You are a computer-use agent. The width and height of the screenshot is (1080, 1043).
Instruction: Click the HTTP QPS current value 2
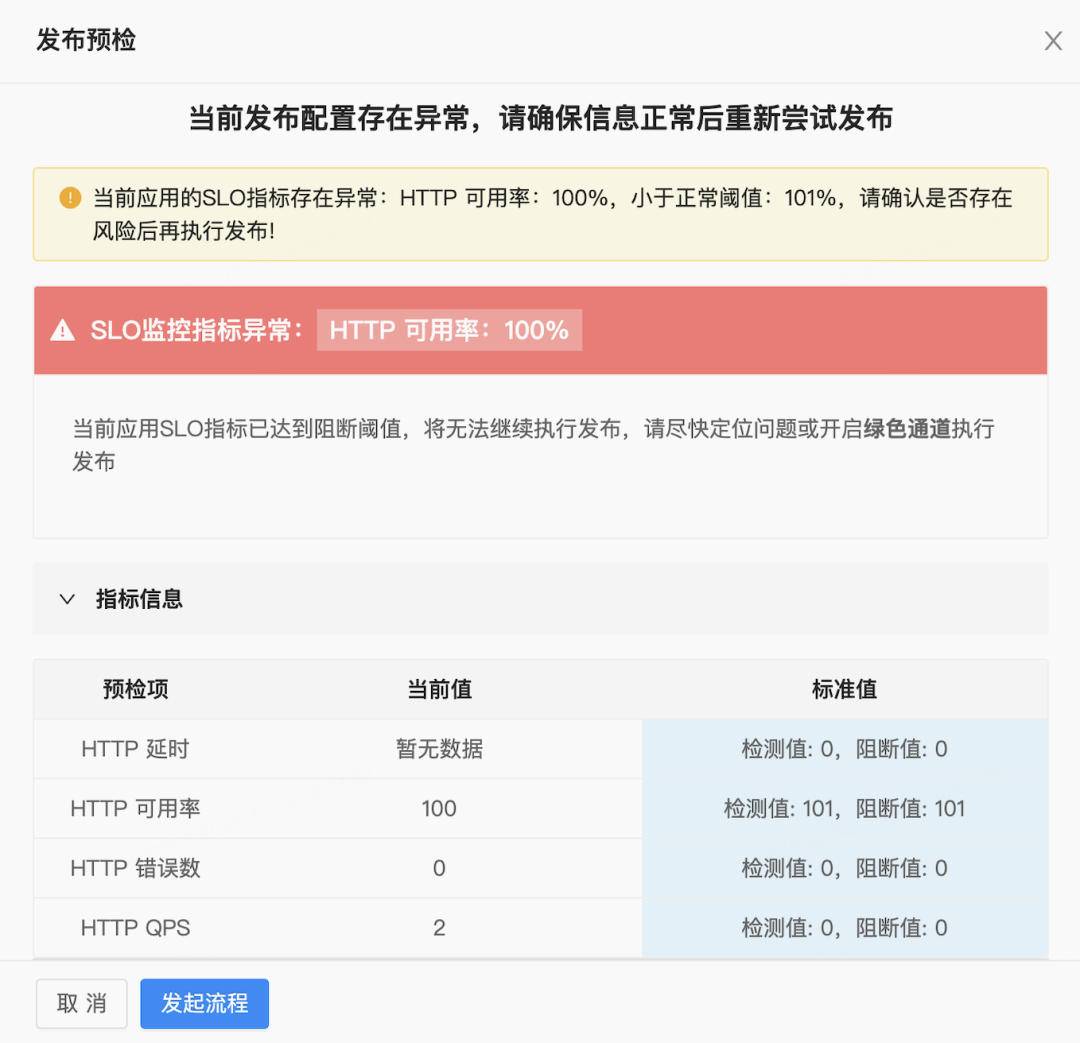pos(439,928)
